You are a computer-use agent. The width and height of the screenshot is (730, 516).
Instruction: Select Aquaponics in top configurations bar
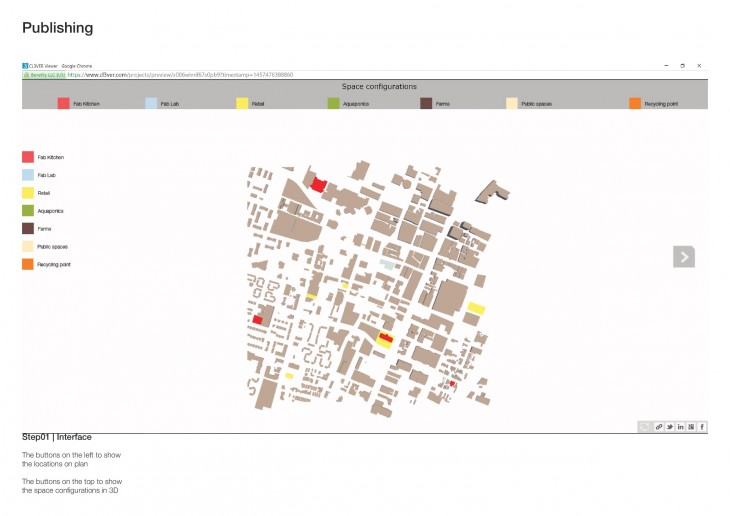[x=334, y=103]
